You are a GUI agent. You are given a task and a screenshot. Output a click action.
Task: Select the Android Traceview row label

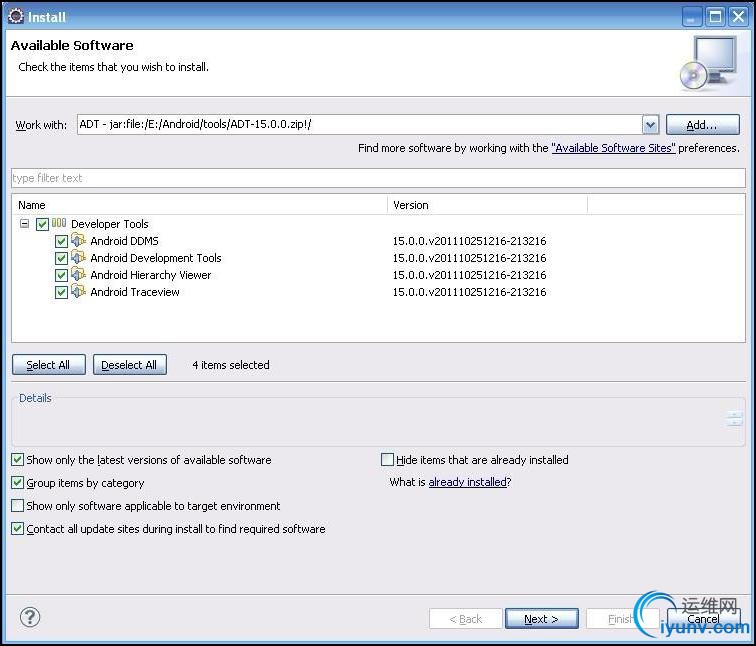(135, 292)
